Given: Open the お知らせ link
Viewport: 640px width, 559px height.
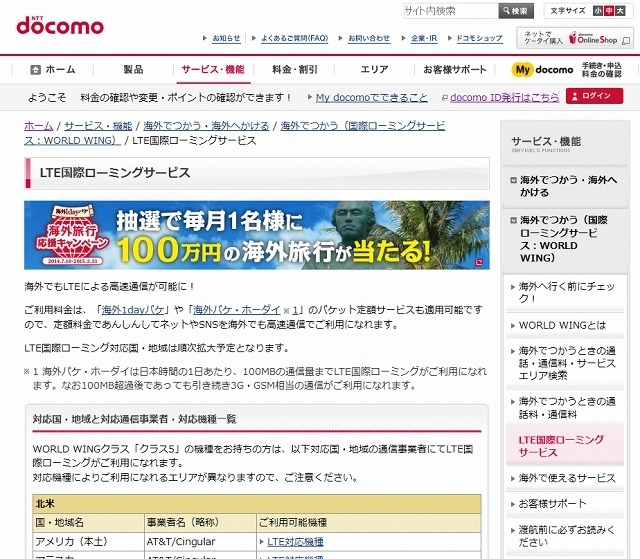Looking at the screenshot, I should click(226, 38).
